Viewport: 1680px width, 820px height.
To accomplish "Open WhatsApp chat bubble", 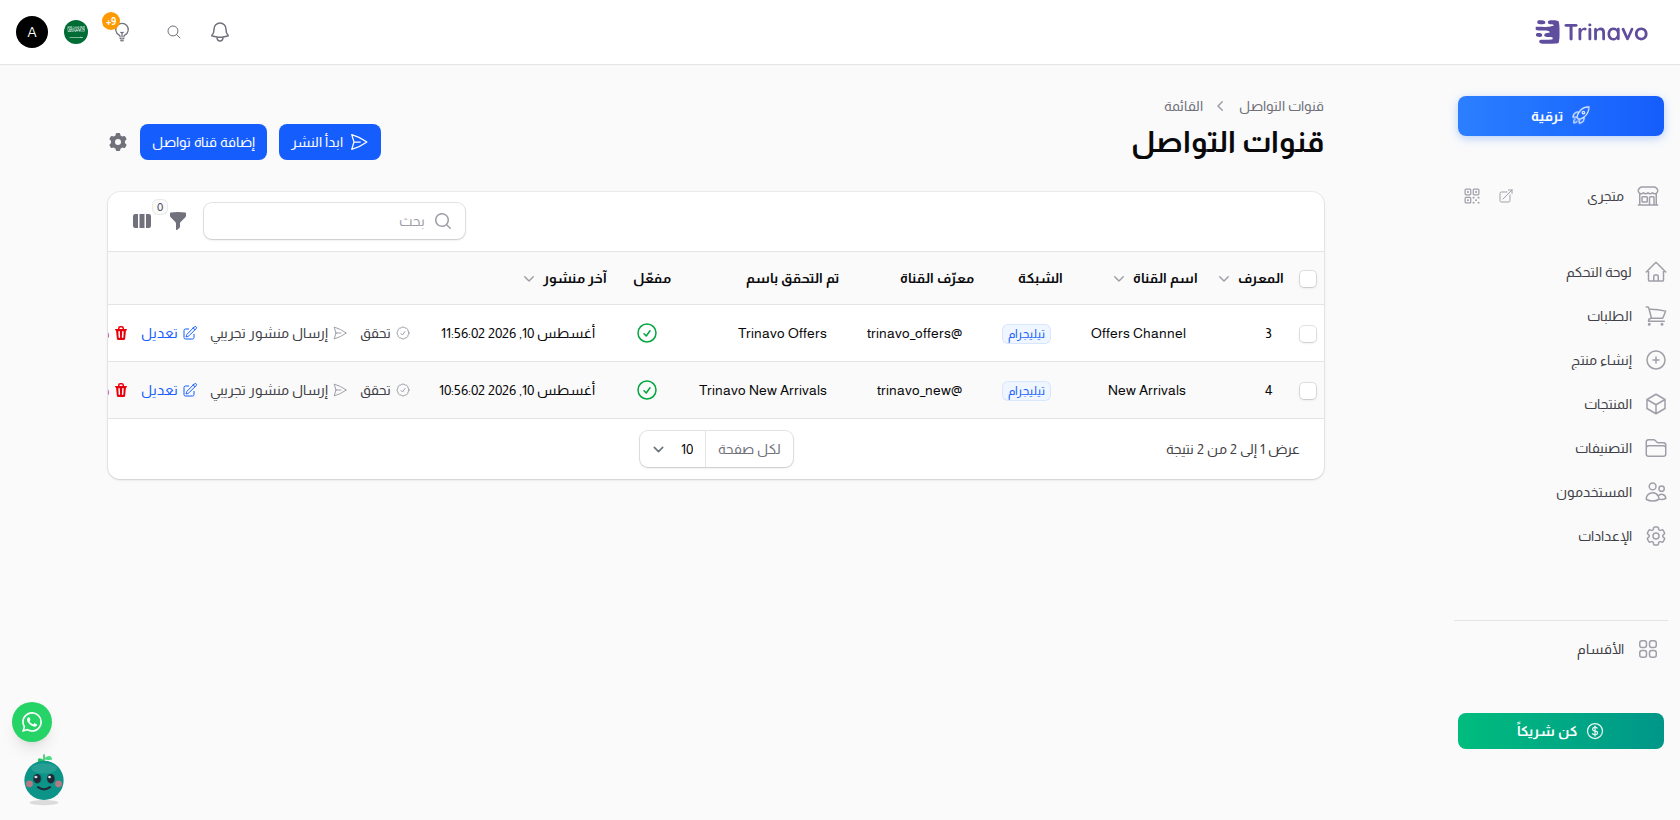I will (32, 722).
